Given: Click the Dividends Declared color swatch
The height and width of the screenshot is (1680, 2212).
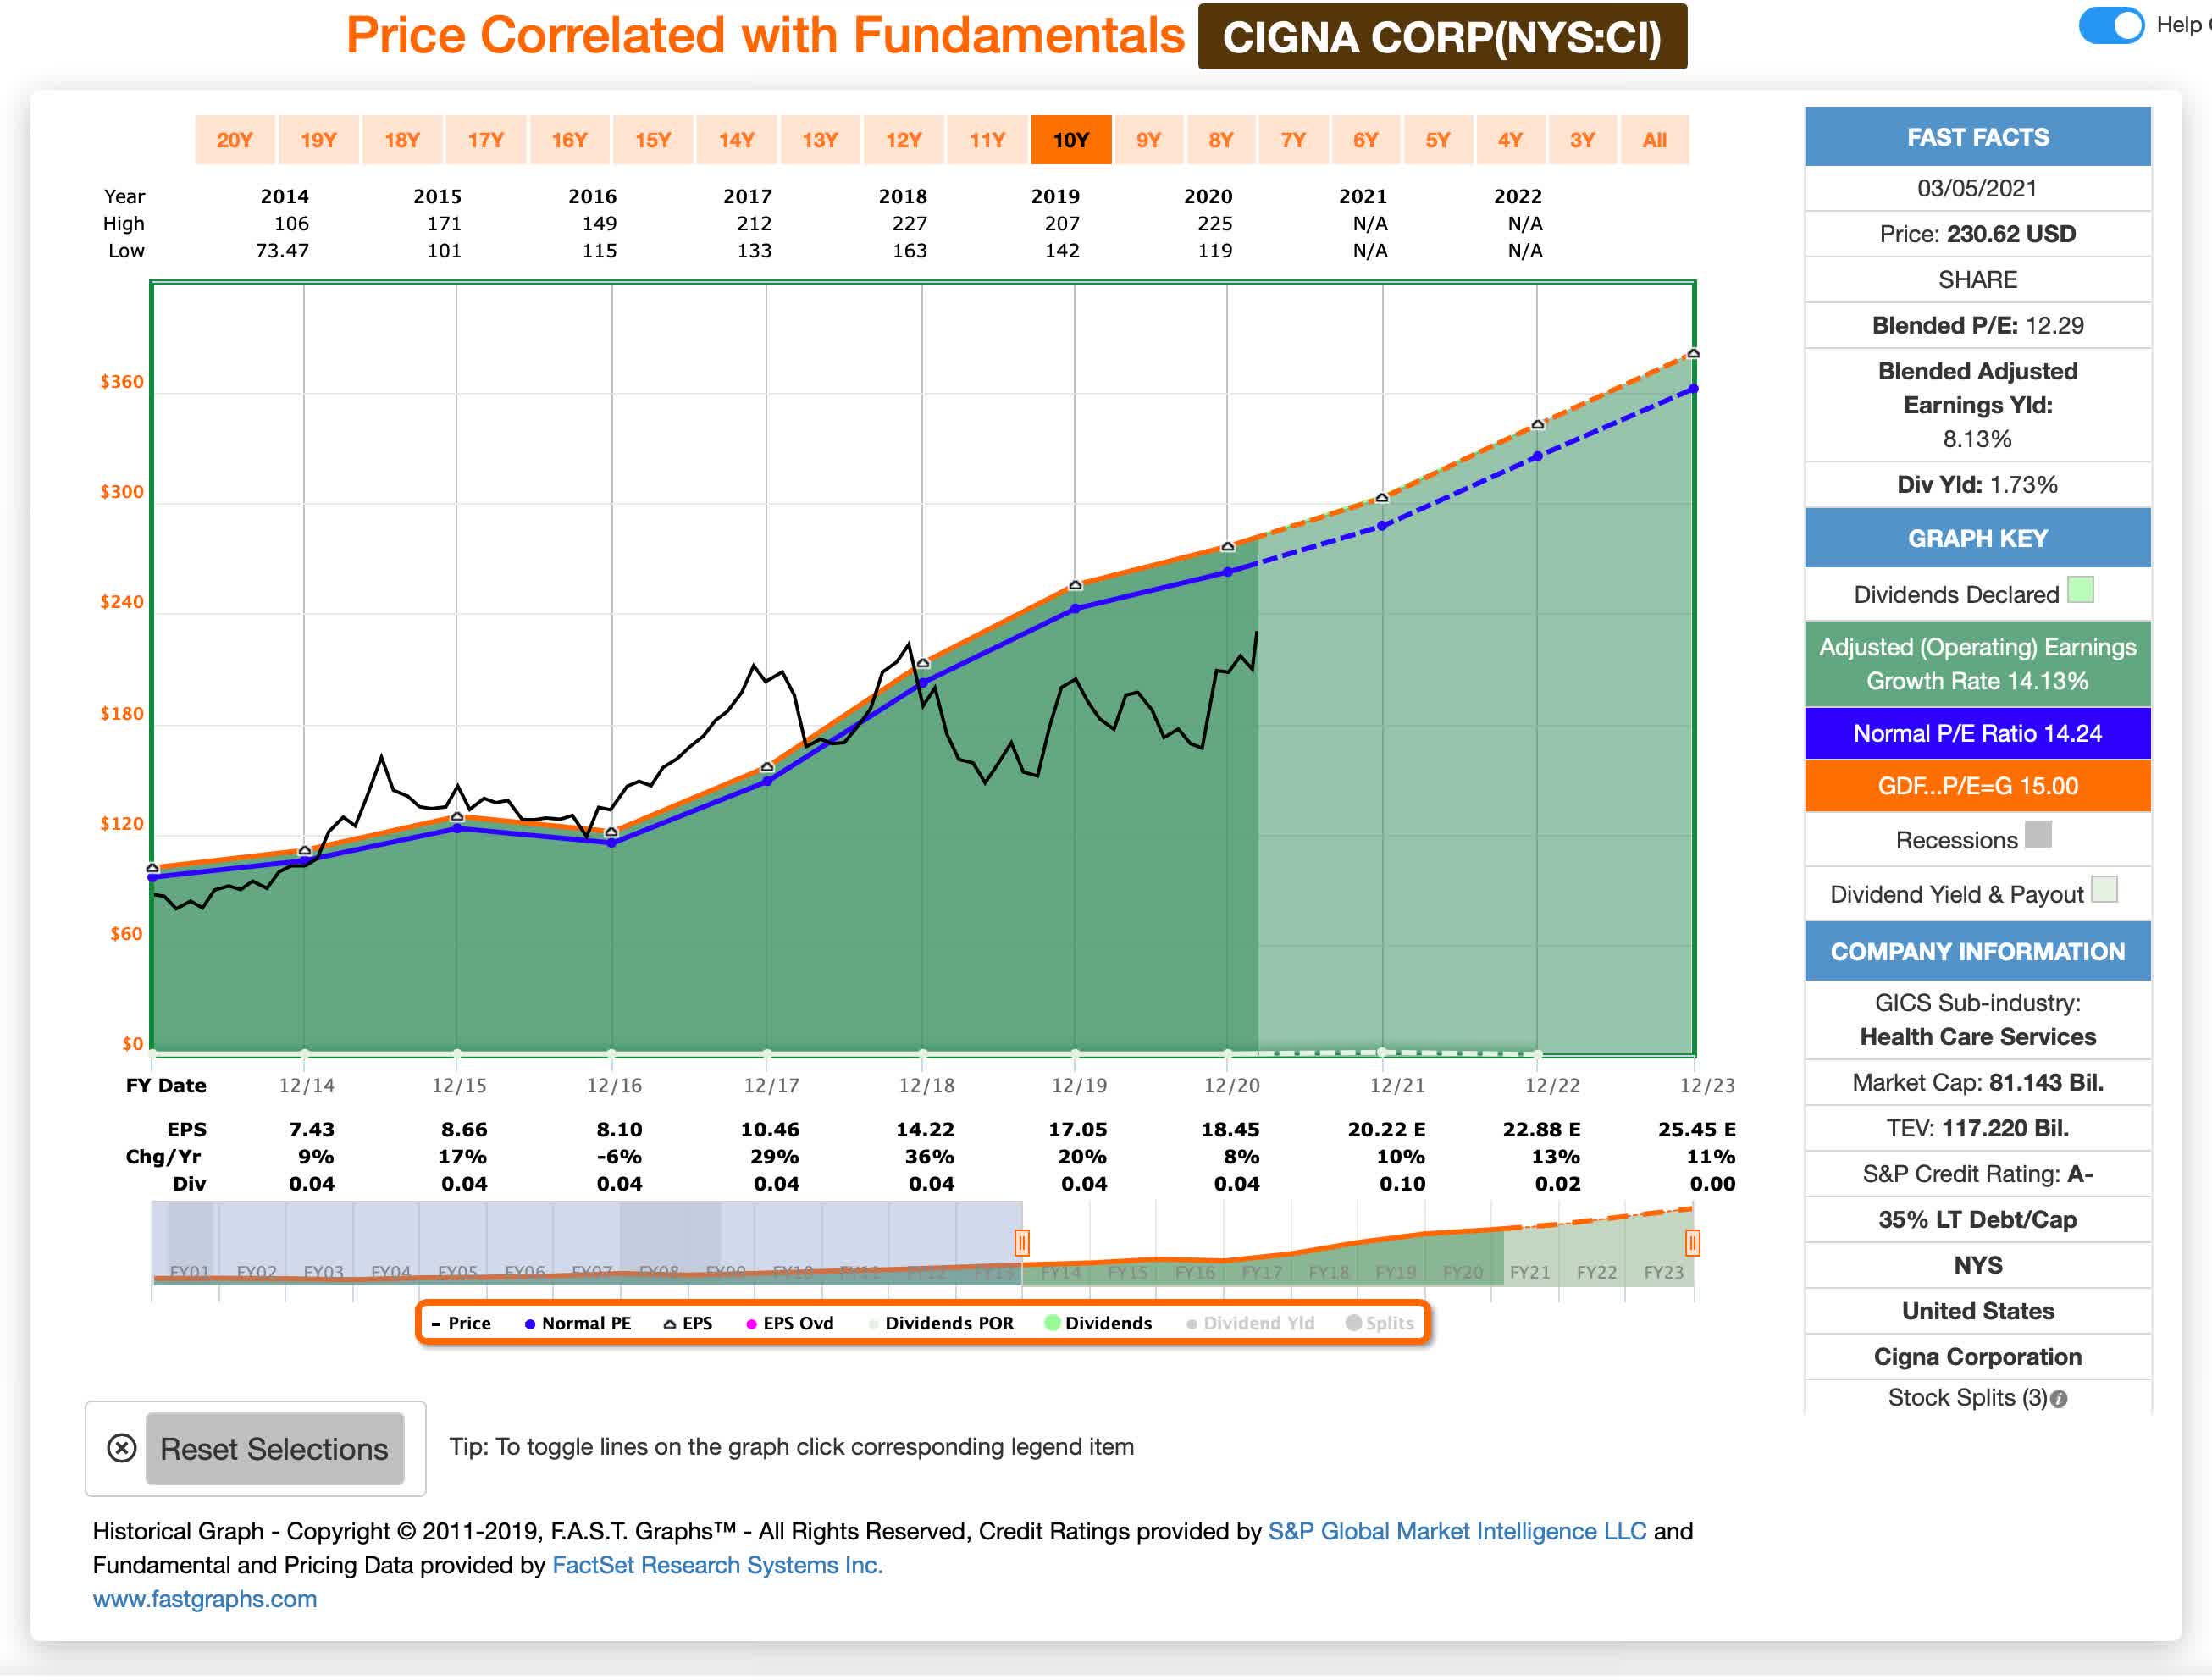Looking at the screenshot, I should (x=2081, y=590).
